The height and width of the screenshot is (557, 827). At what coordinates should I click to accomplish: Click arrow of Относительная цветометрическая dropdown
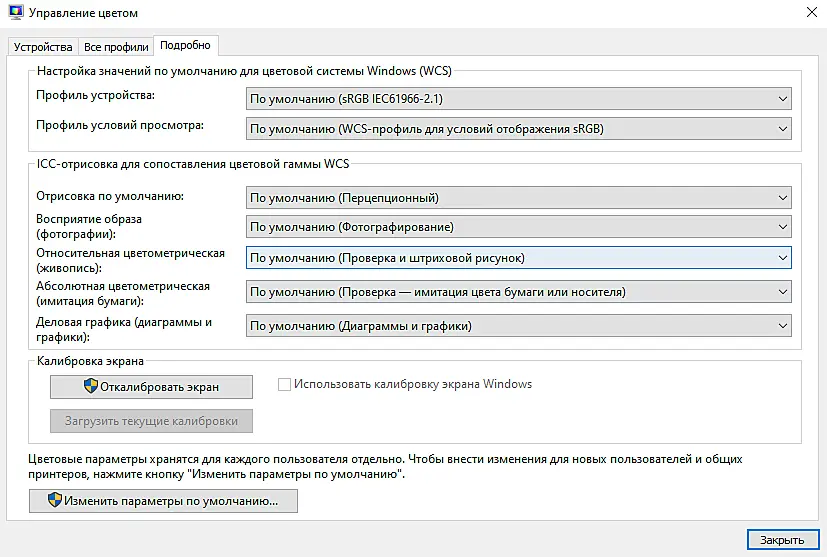click(x=783, y=258)
